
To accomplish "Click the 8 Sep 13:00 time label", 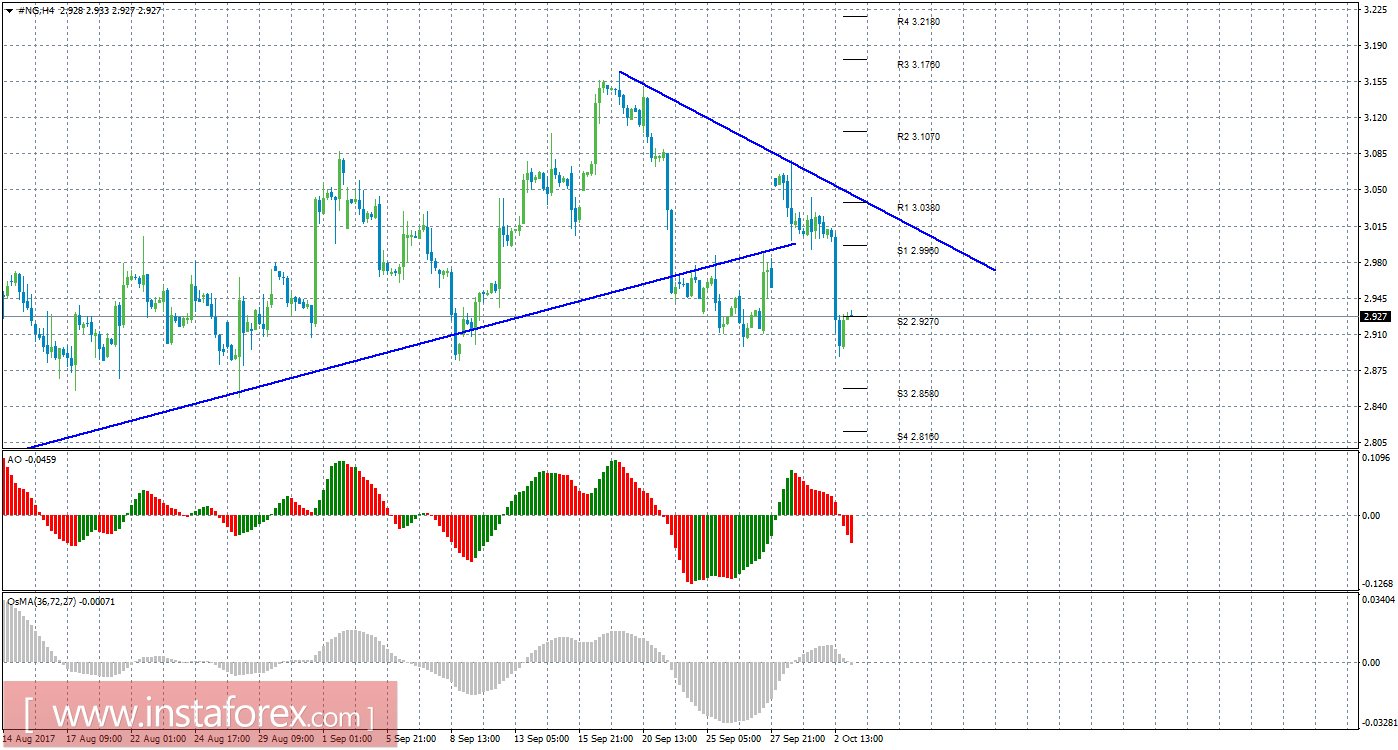I will 475,739.
